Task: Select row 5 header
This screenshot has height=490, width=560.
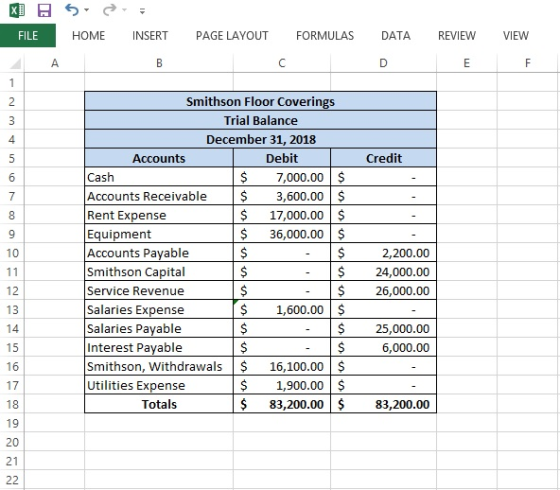Action: (x=12, y=158)
